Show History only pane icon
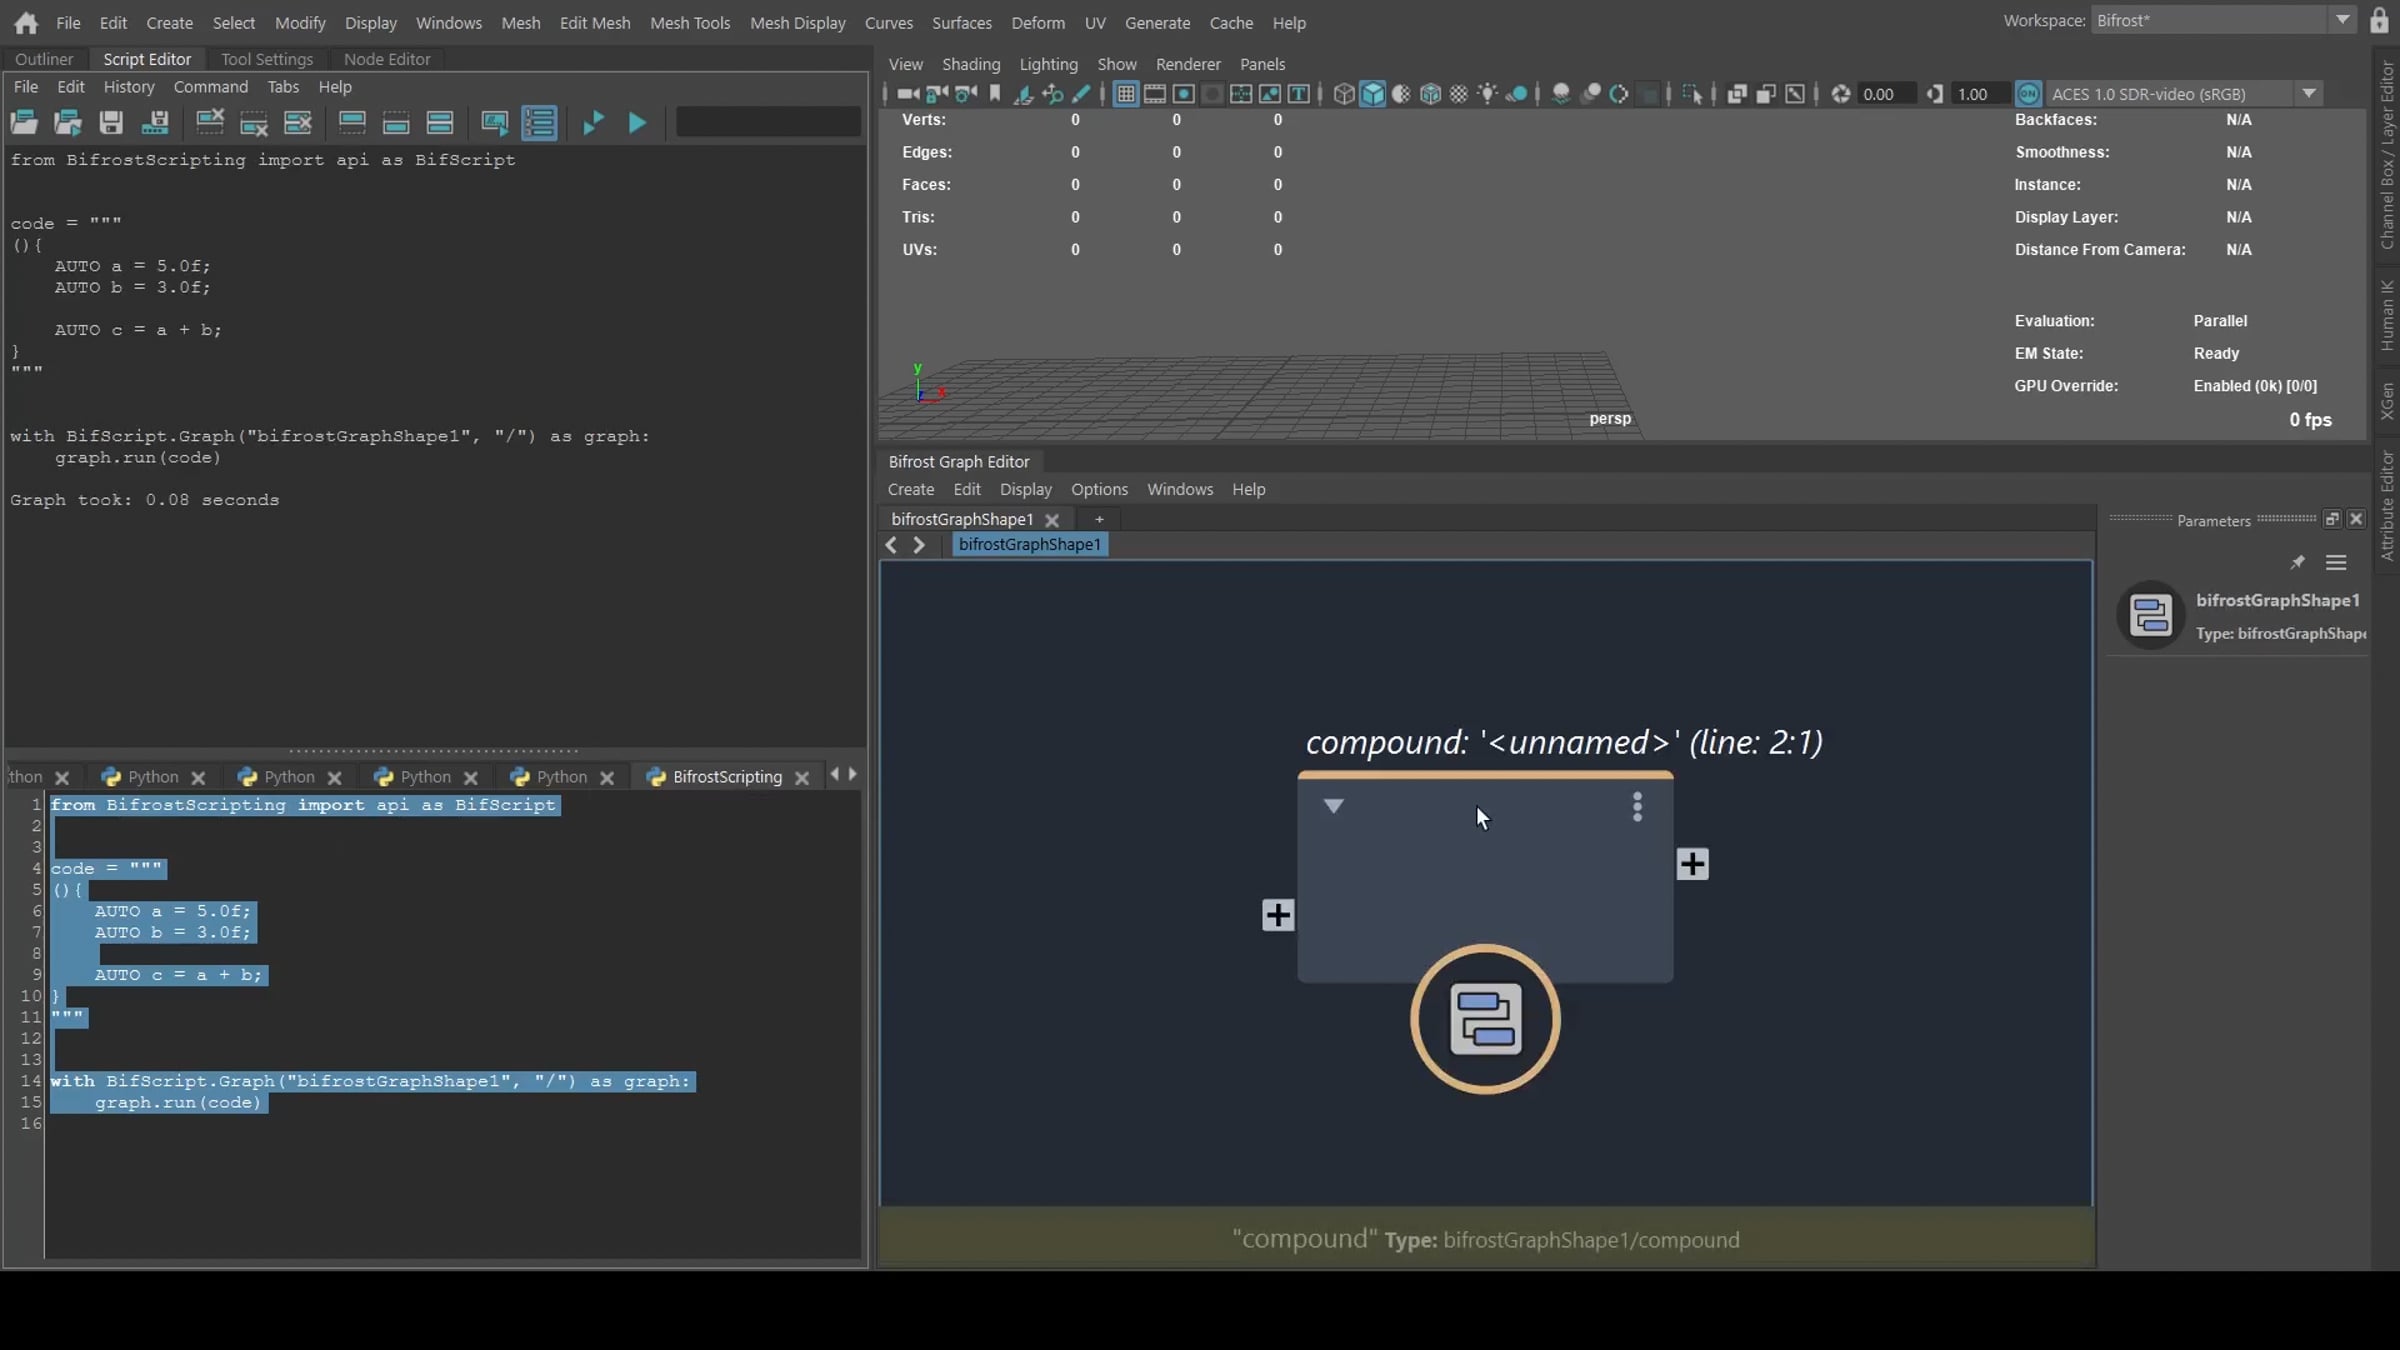Image resolution: width=2400 pixels, height=1350 pixels. (352, 123)
